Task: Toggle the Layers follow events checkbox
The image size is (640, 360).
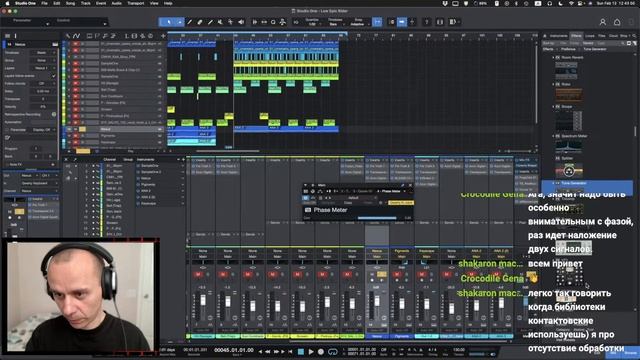Action: (53, 76)
